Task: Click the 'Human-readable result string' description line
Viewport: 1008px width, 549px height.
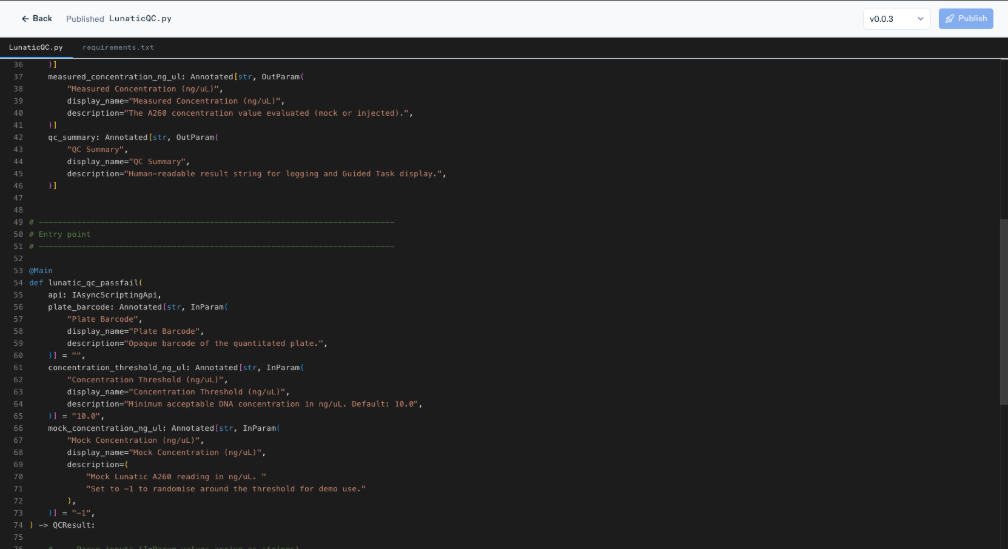Action: tap(256, 174)
